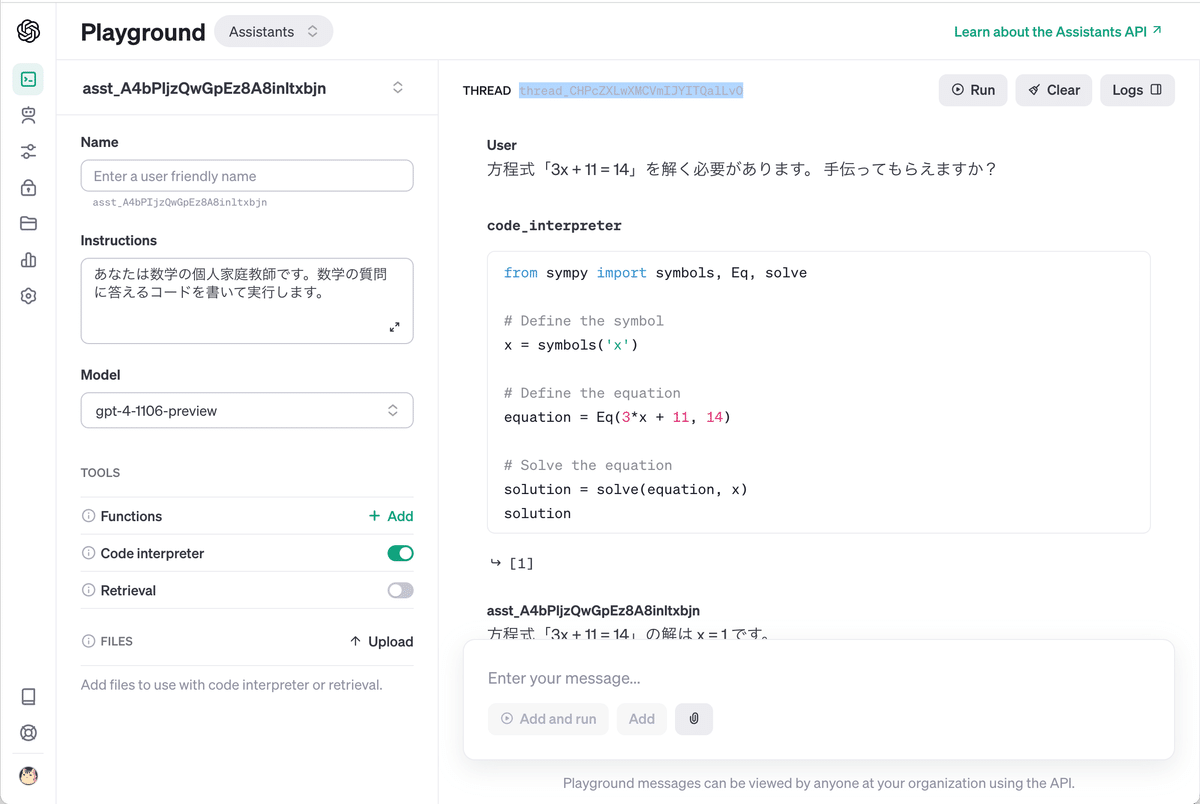This screenshot has height=804, width=1200.
Task: Click the Enter your message input field
Action: click(x=700, y=678)
